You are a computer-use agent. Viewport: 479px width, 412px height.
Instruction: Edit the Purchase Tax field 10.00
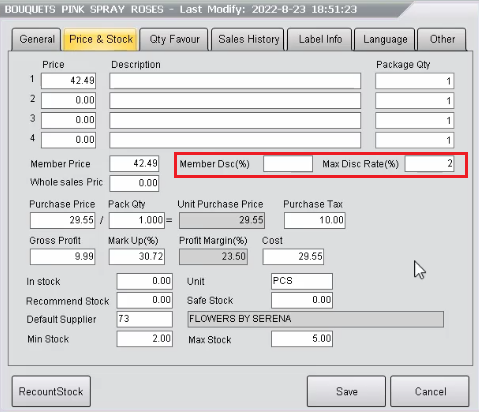click(315, 220)
